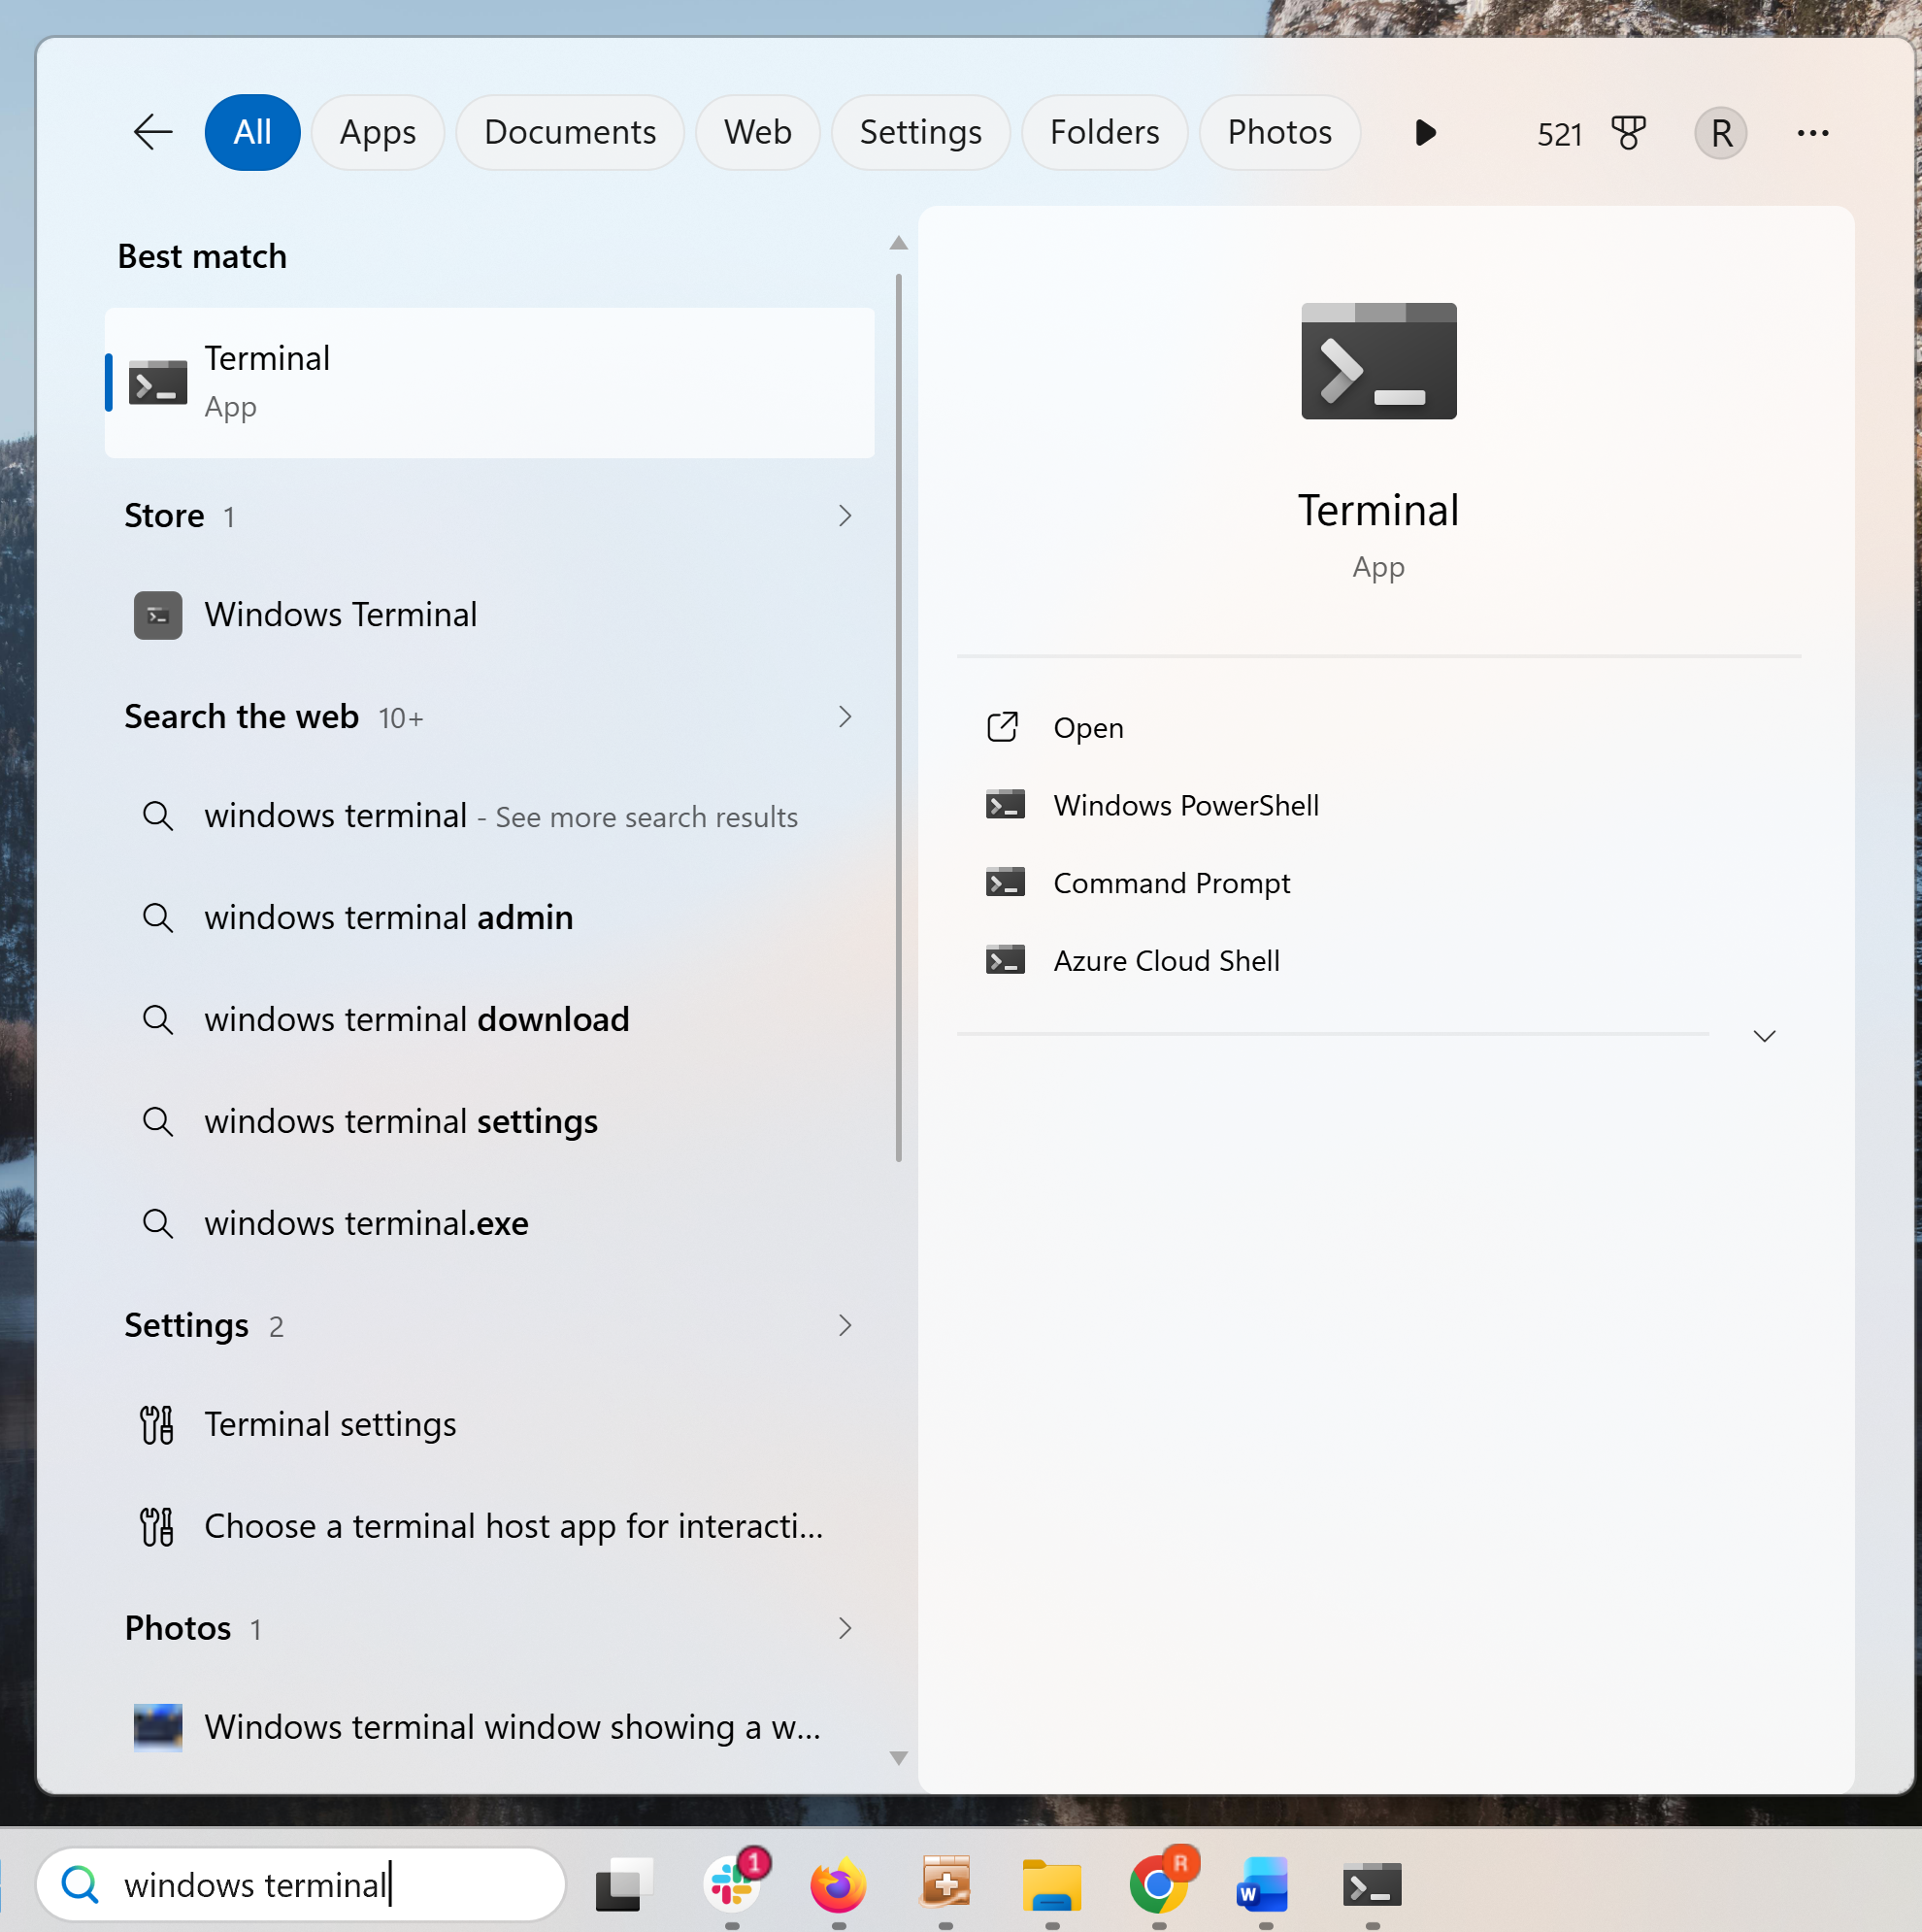Open Firefox from the taskbar

pyautogui.click(x=838, y=1885)
